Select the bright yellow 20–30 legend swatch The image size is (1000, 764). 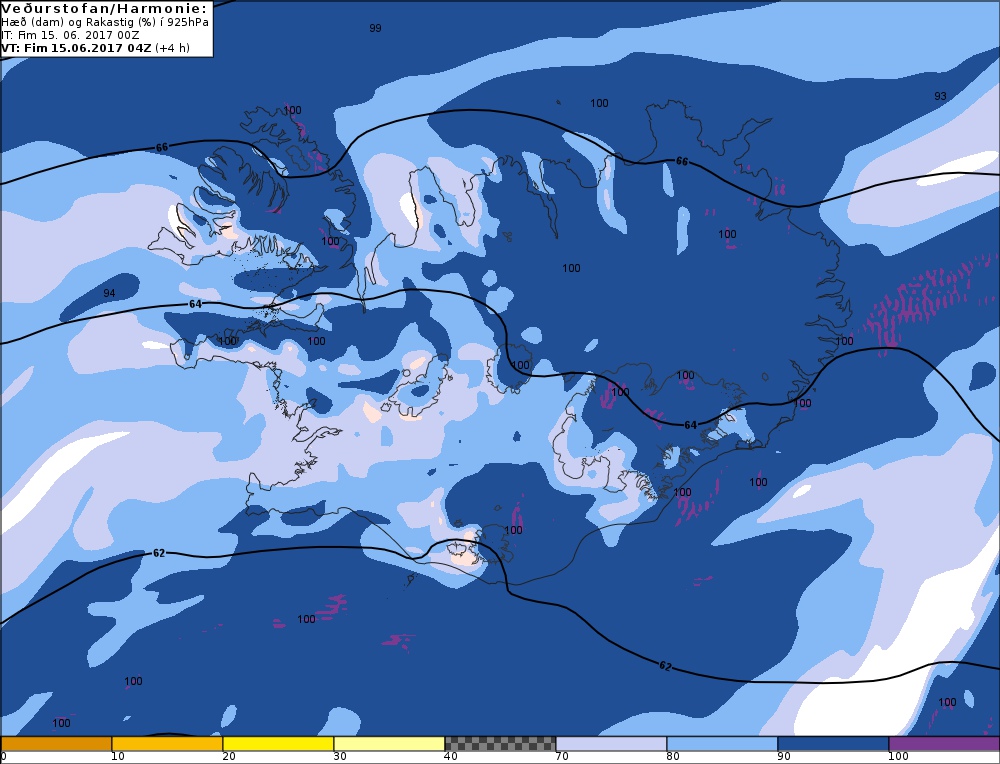pos(278,744)
